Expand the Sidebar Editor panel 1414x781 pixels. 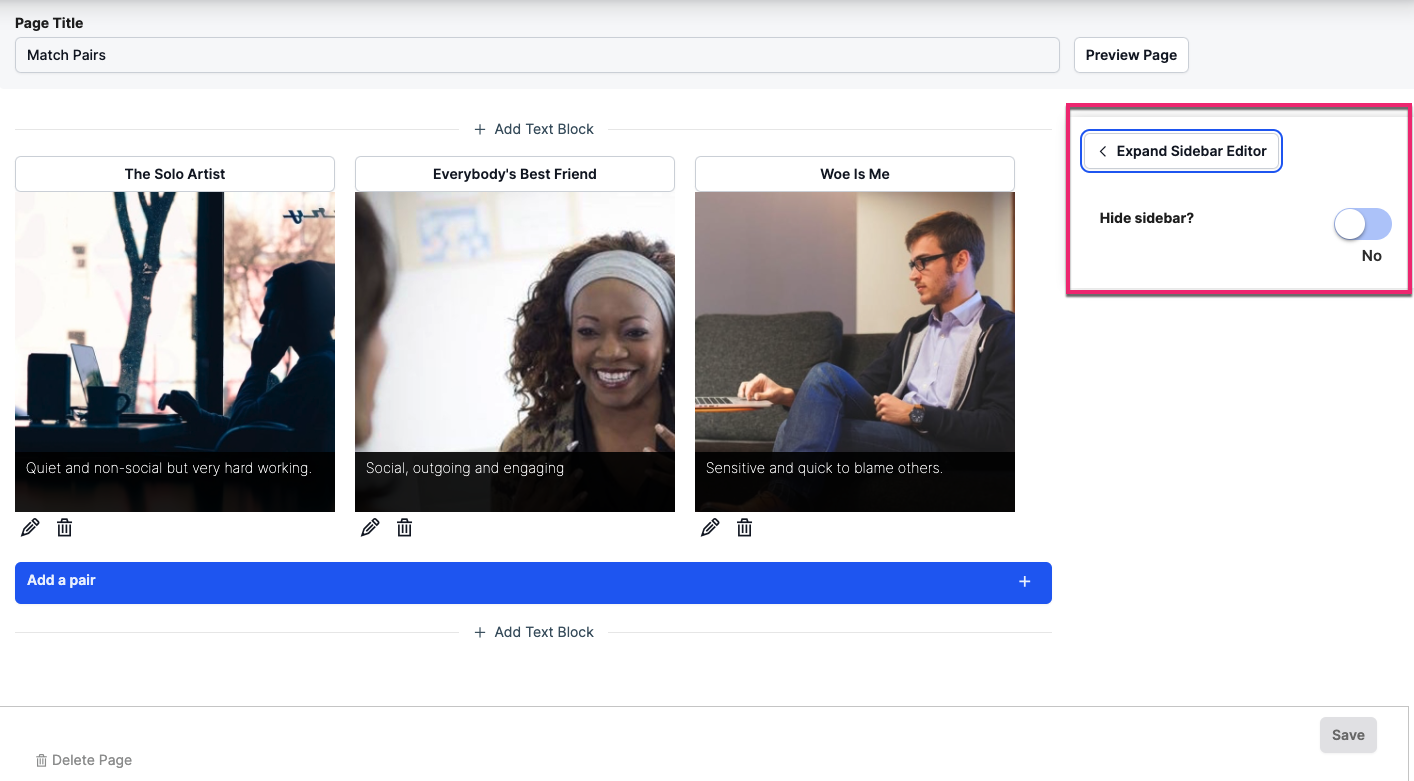[1182, 151]
